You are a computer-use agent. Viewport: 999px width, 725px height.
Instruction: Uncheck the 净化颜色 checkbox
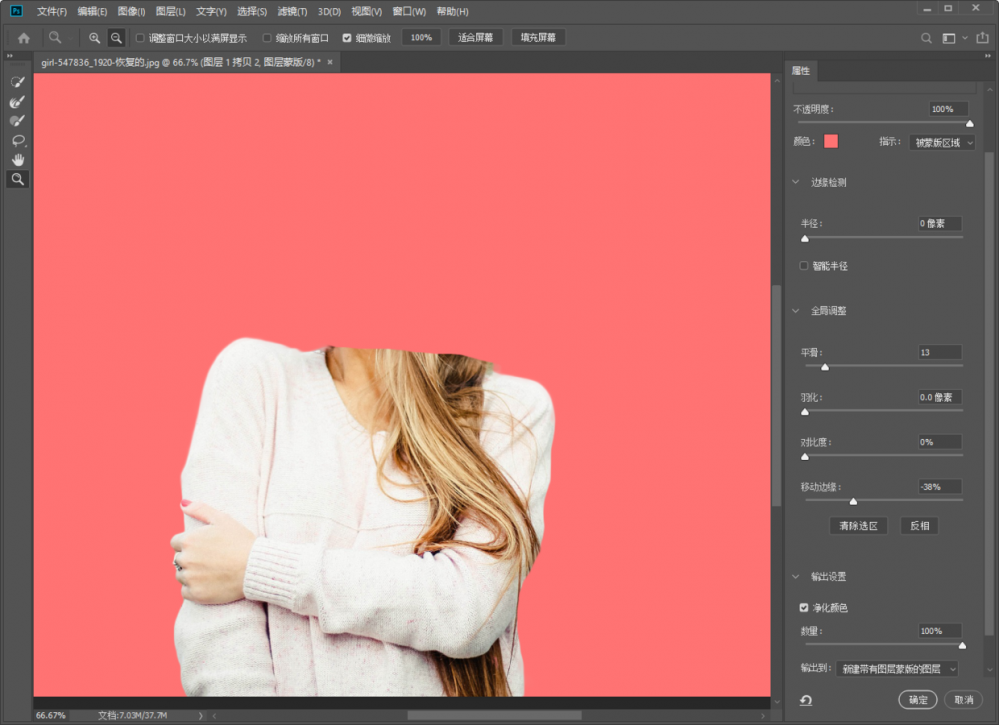pyautogui.click(x=804, y=607)
